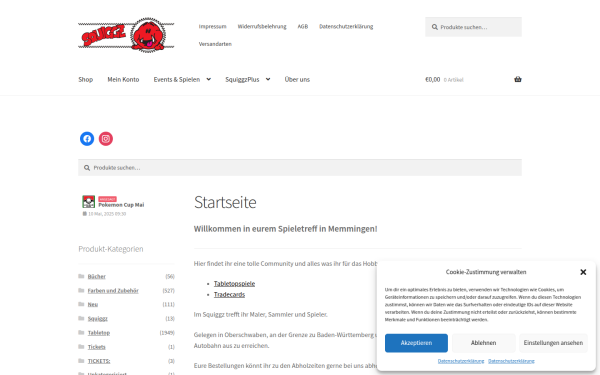Open the Widerrufsbelehrung link
The height and width of the screenshot is (375, 600).
(x=262, y=26)
